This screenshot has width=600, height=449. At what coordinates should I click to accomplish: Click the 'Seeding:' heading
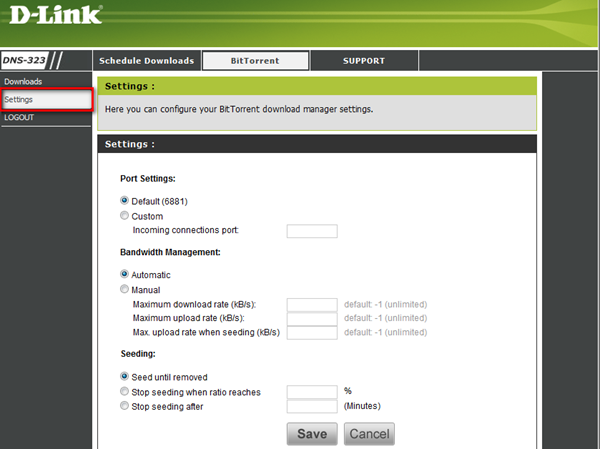coord(138,354)
